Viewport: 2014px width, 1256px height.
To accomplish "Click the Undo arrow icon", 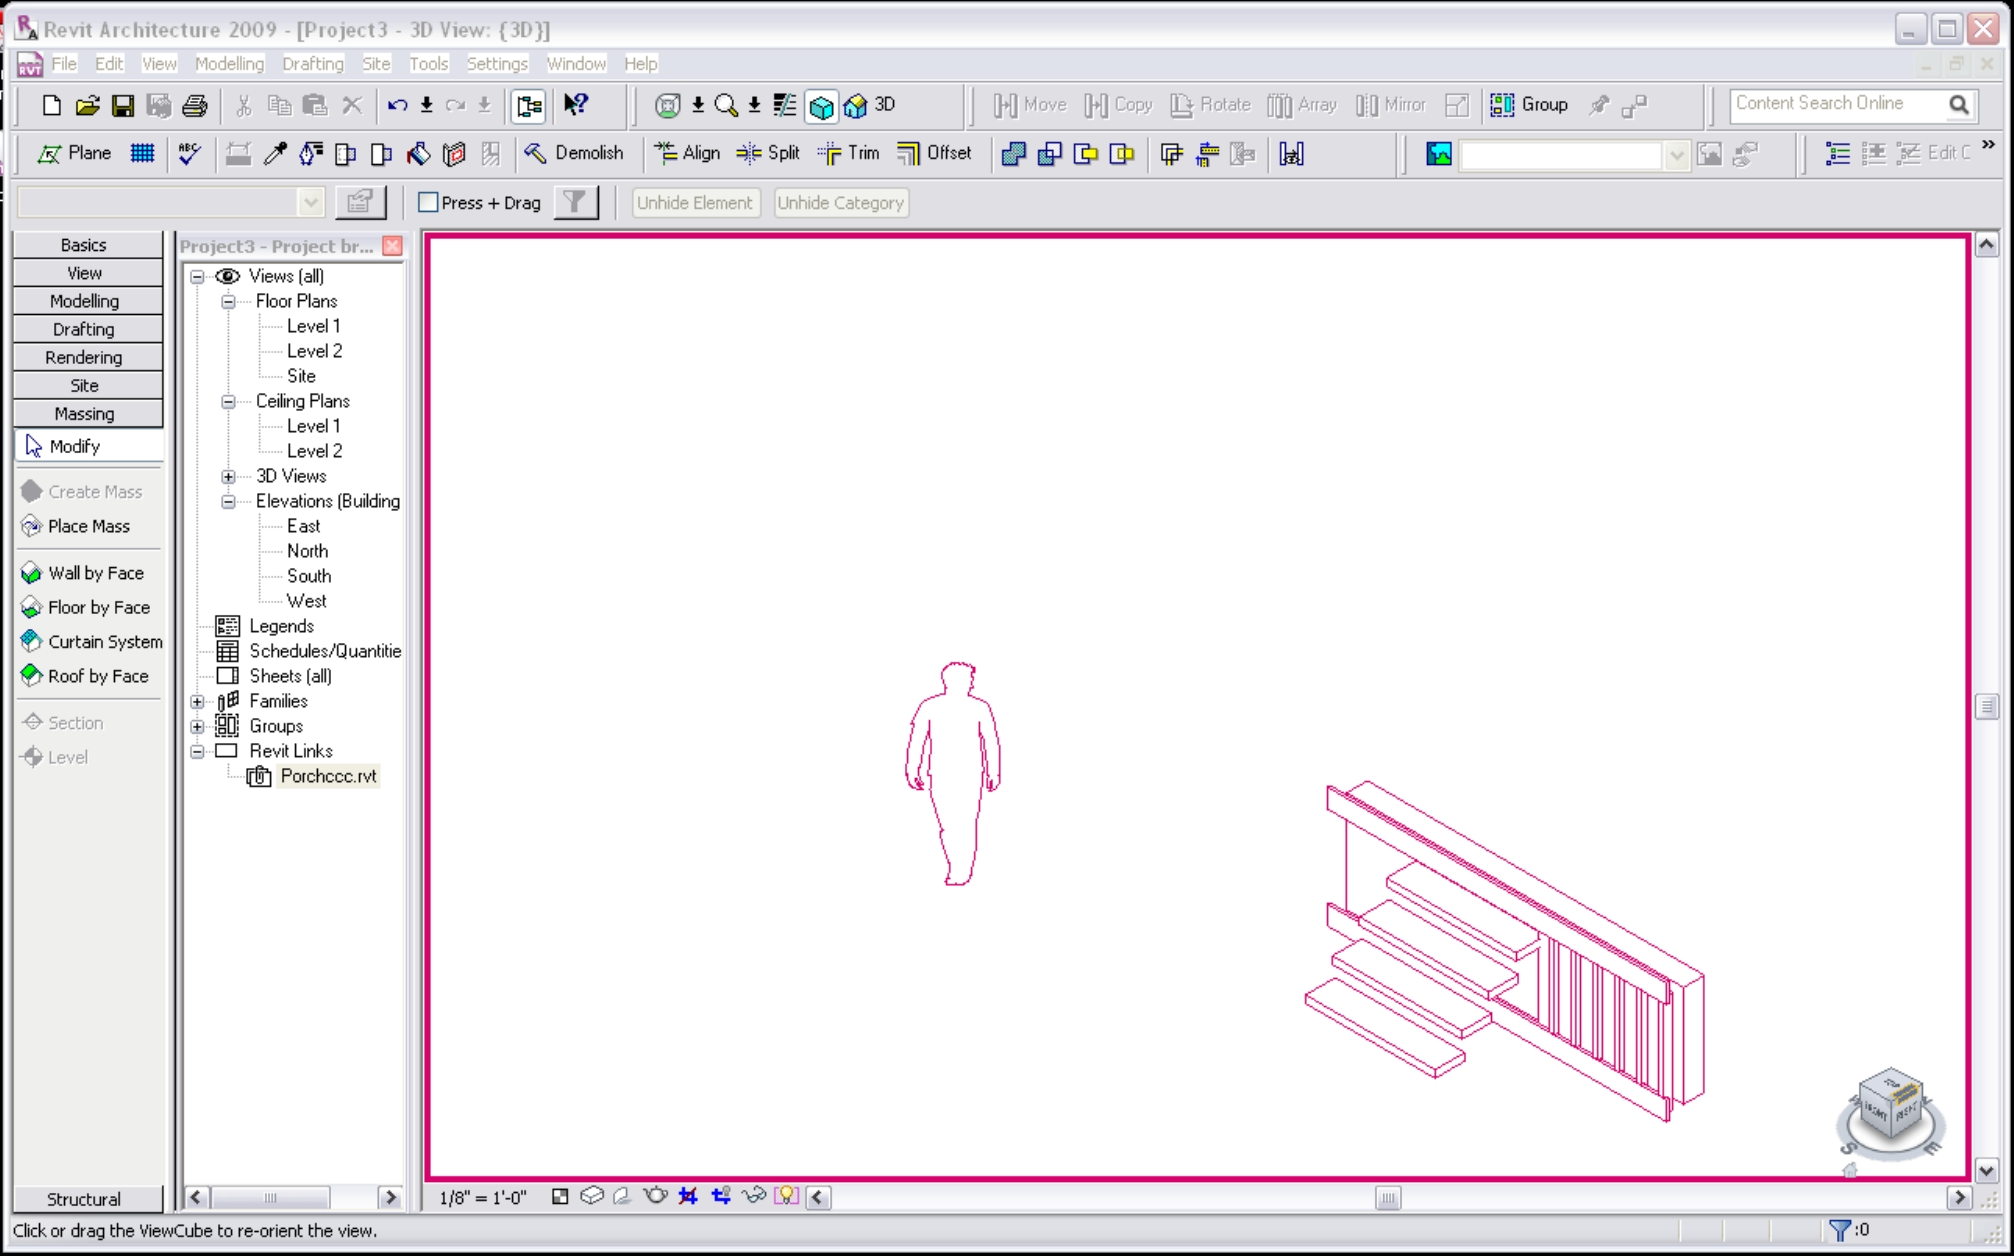I will pyautogui.click(x=397, y=105).
